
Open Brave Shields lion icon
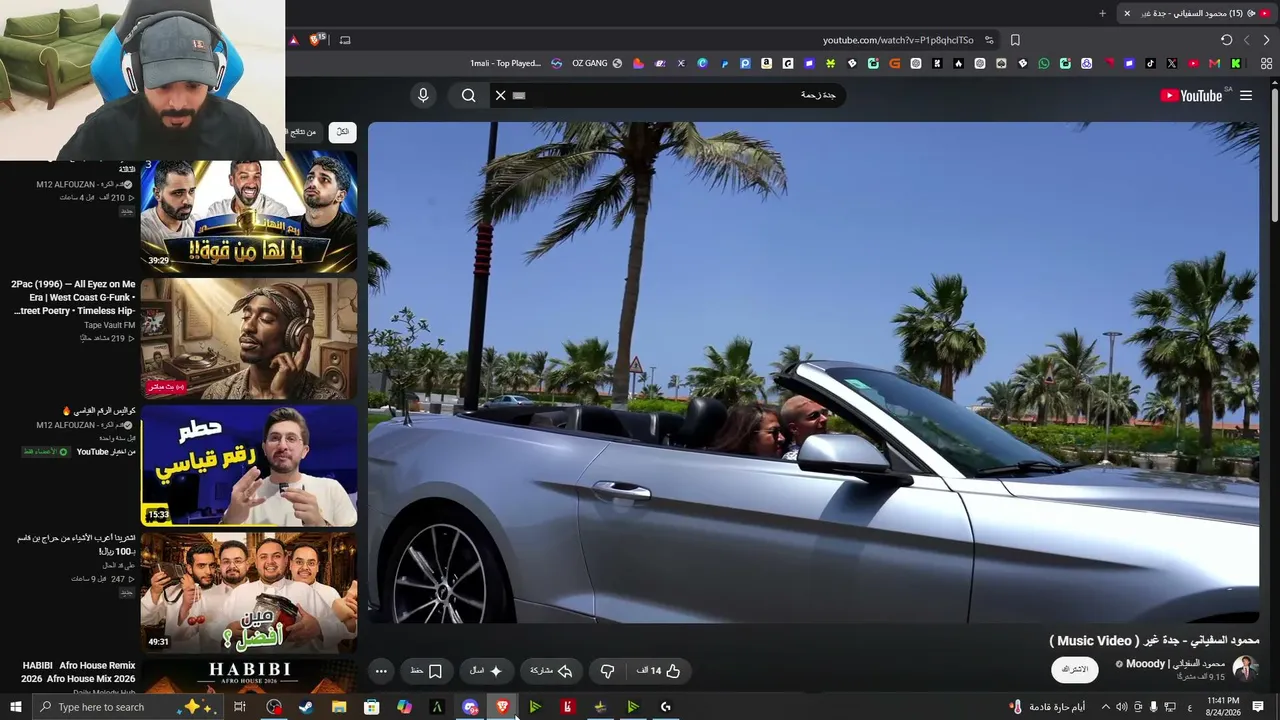317,40
